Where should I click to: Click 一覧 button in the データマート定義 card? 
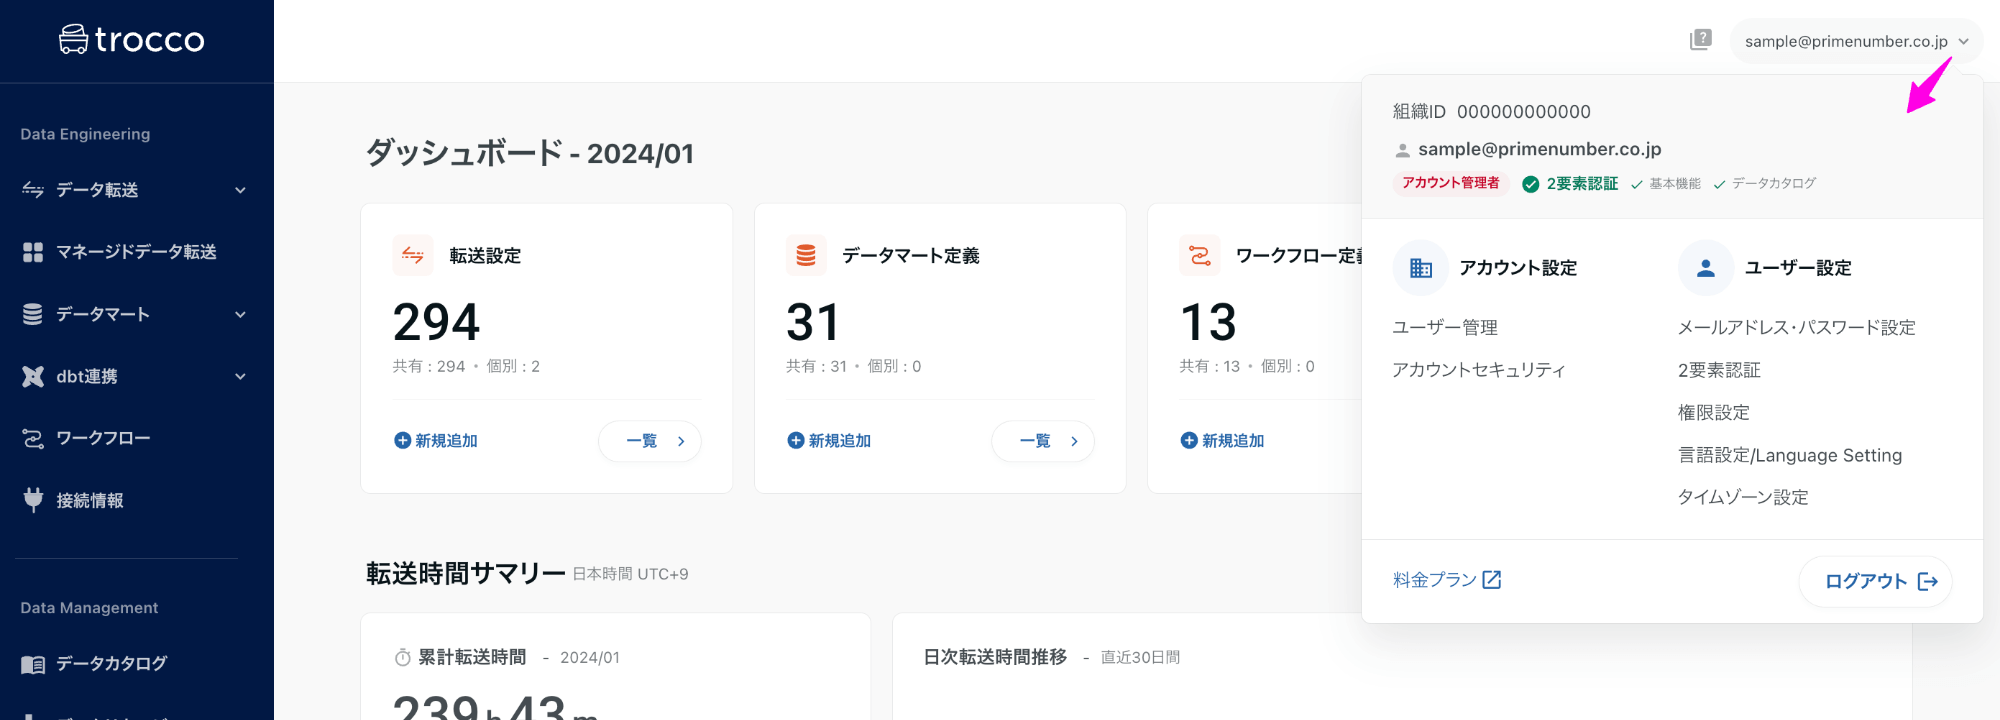coord(1043,441)
